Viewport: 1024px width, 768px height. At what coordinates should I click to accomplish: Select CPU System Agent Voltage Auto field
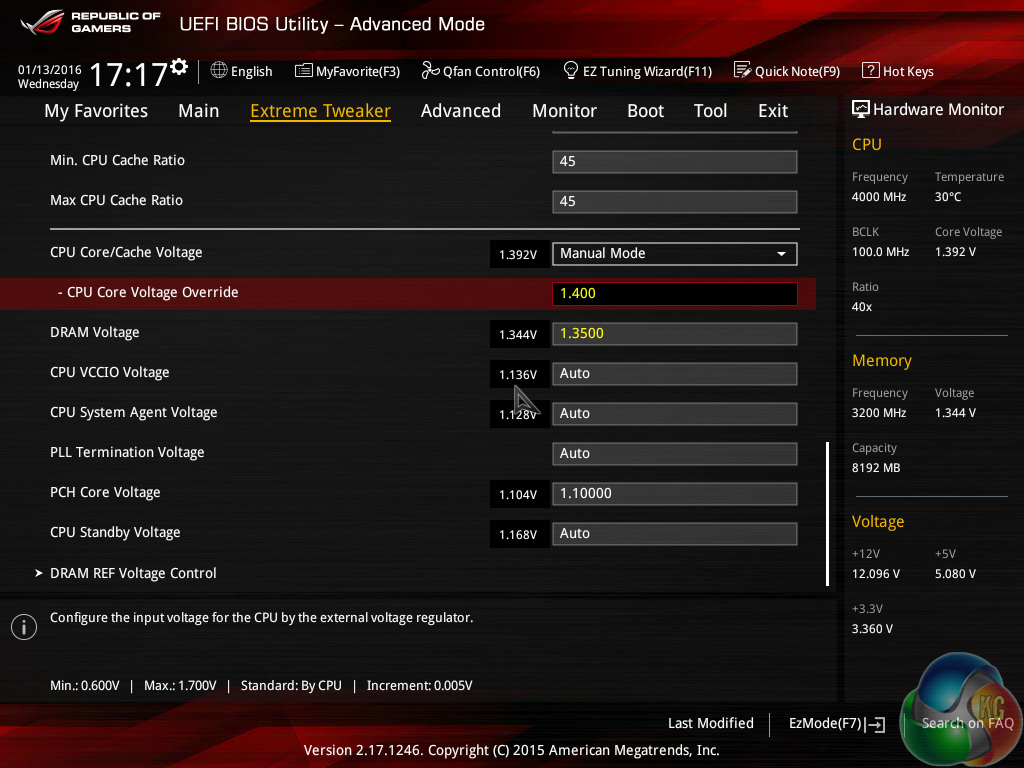(x=675, y=413)
